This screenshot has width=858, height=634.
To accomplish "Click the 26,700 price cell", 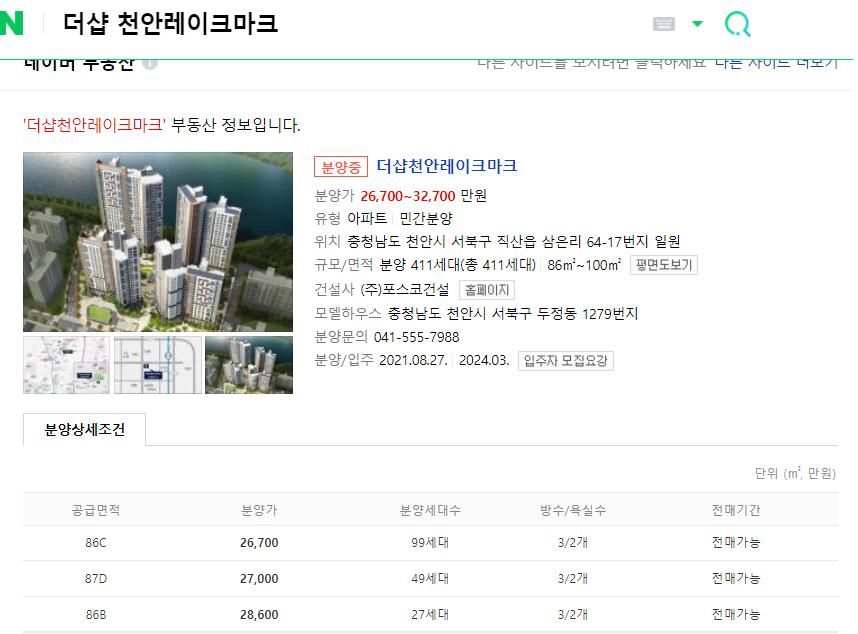I will (259, 543).
